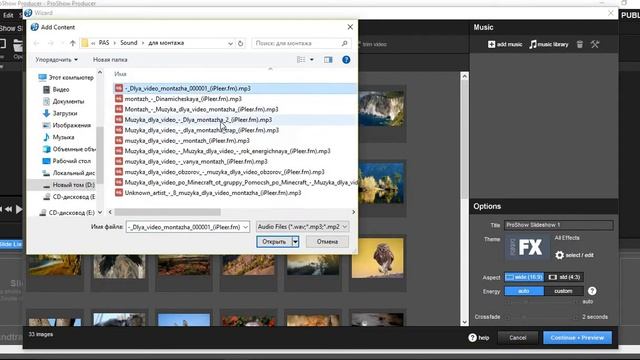Click Continue + Preview button
Screen dimensions: 640x360
577,338
